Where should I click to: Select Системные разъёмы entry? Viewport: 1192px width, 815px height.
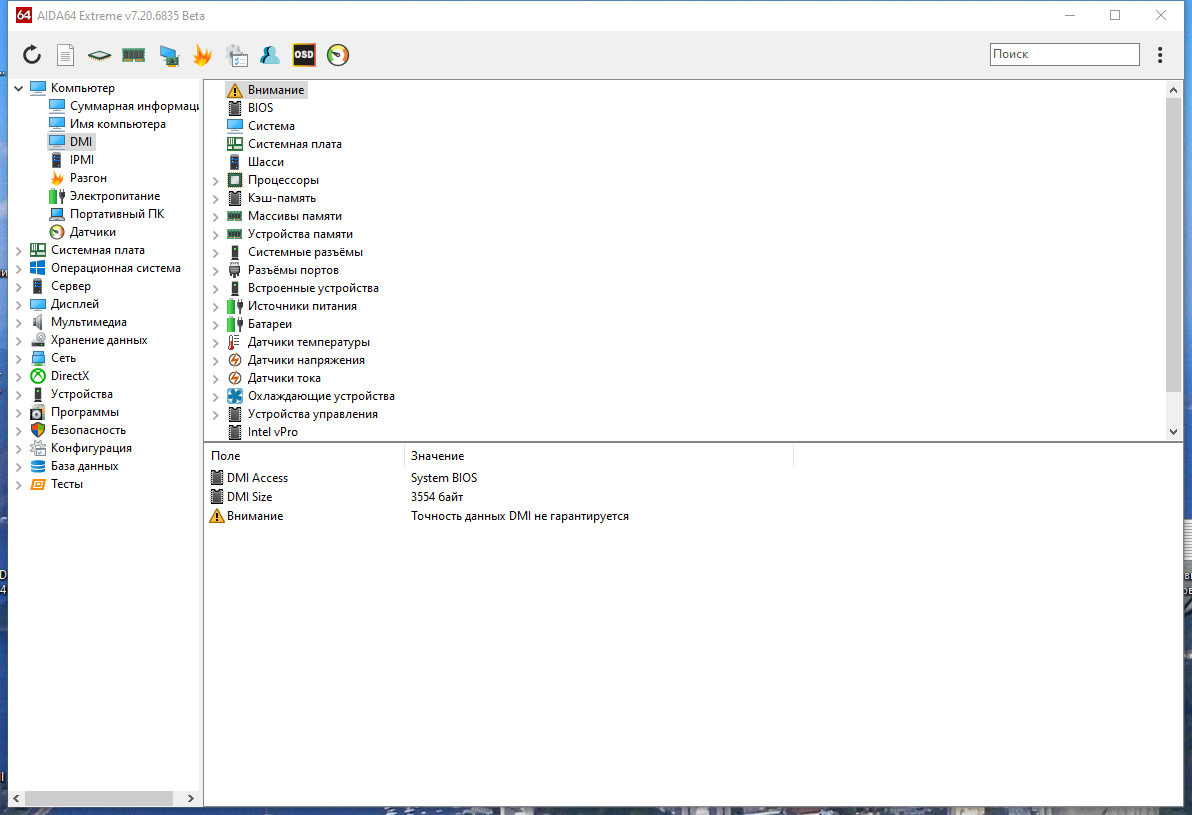(x=295, y=252)
